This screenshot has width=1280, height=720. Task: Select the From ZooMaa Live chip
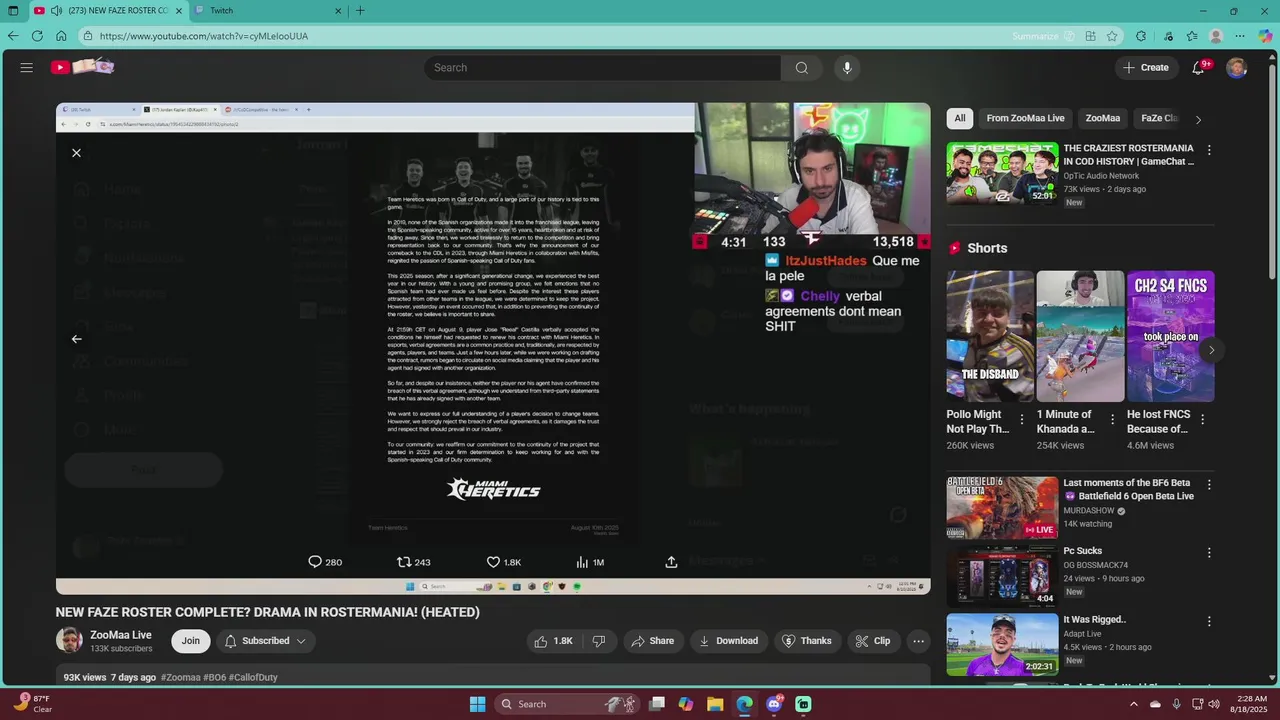click(1025, 118)
